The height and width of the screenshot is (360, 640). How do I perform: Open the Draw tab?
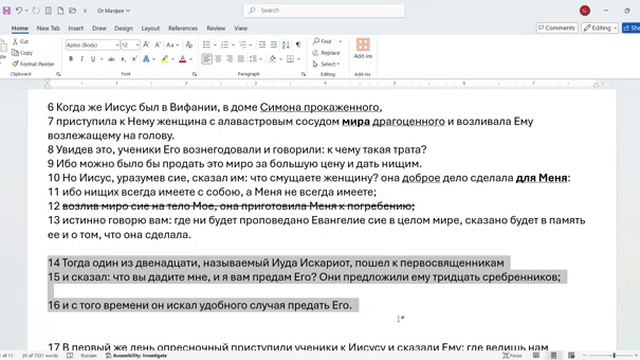tap(99, 28)
